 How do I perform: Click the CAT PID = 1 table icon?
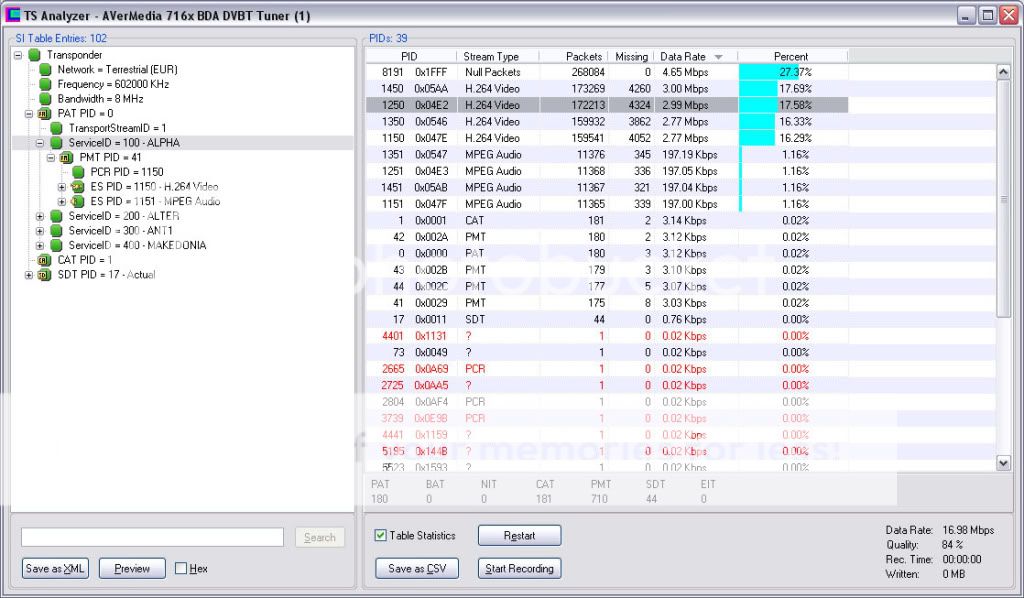click(44, 260)
